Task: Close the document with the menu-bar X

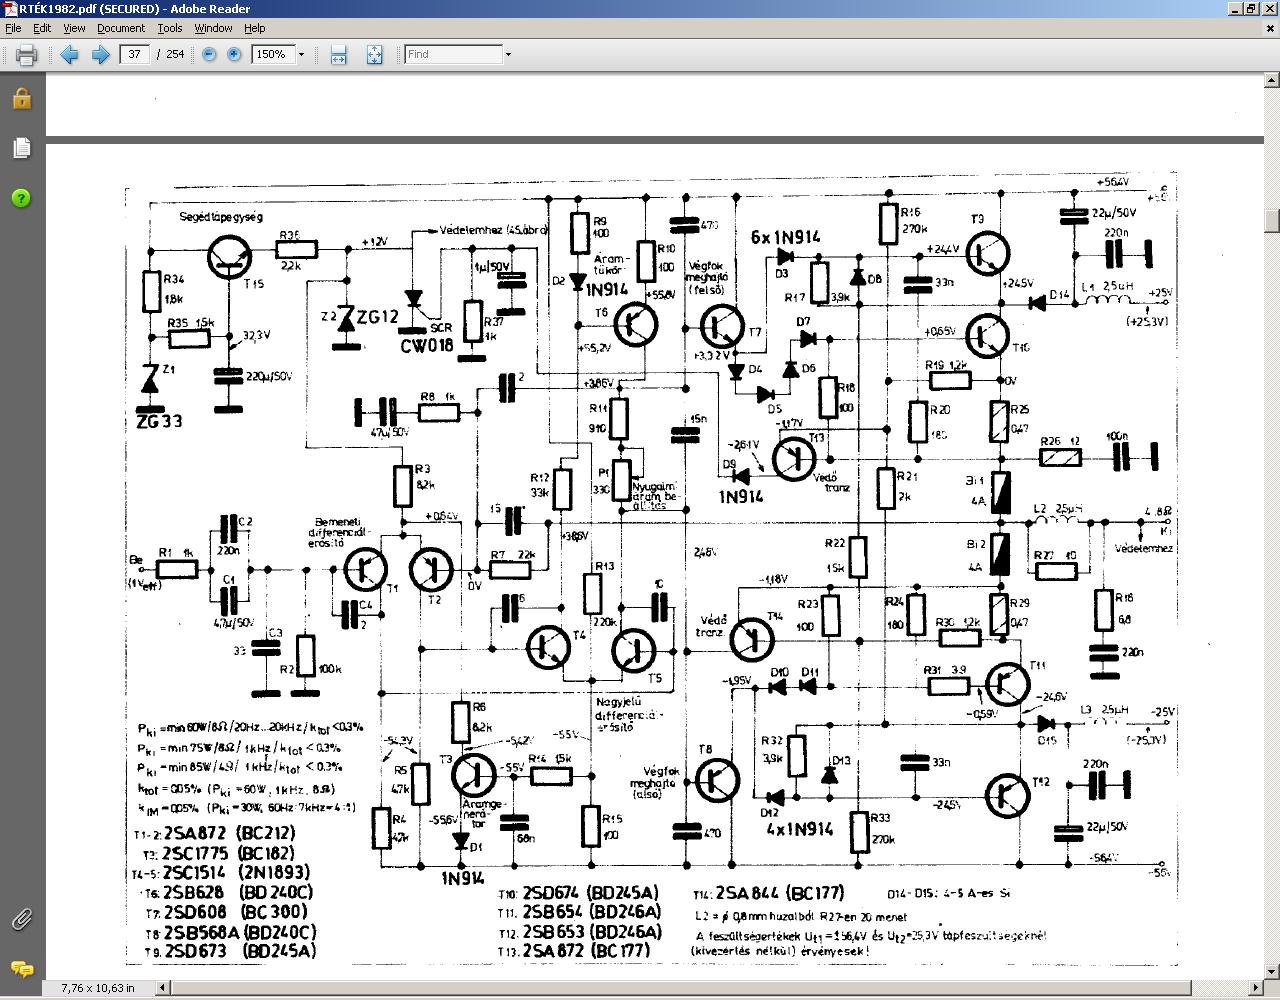Action: pos(1272,28)
